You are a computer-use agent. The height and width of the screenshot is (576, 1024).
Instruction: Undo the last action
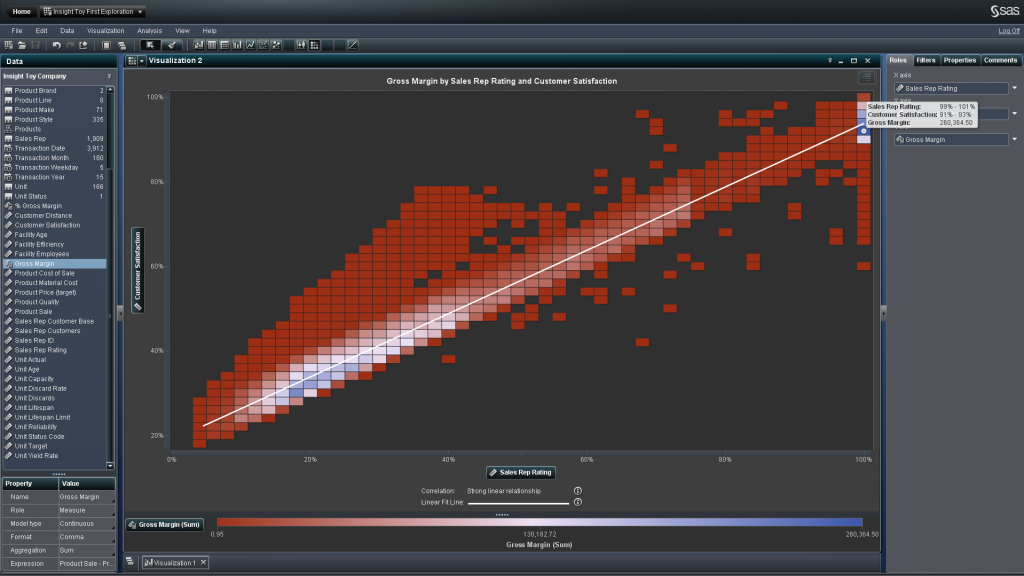[x=57, y=45]
